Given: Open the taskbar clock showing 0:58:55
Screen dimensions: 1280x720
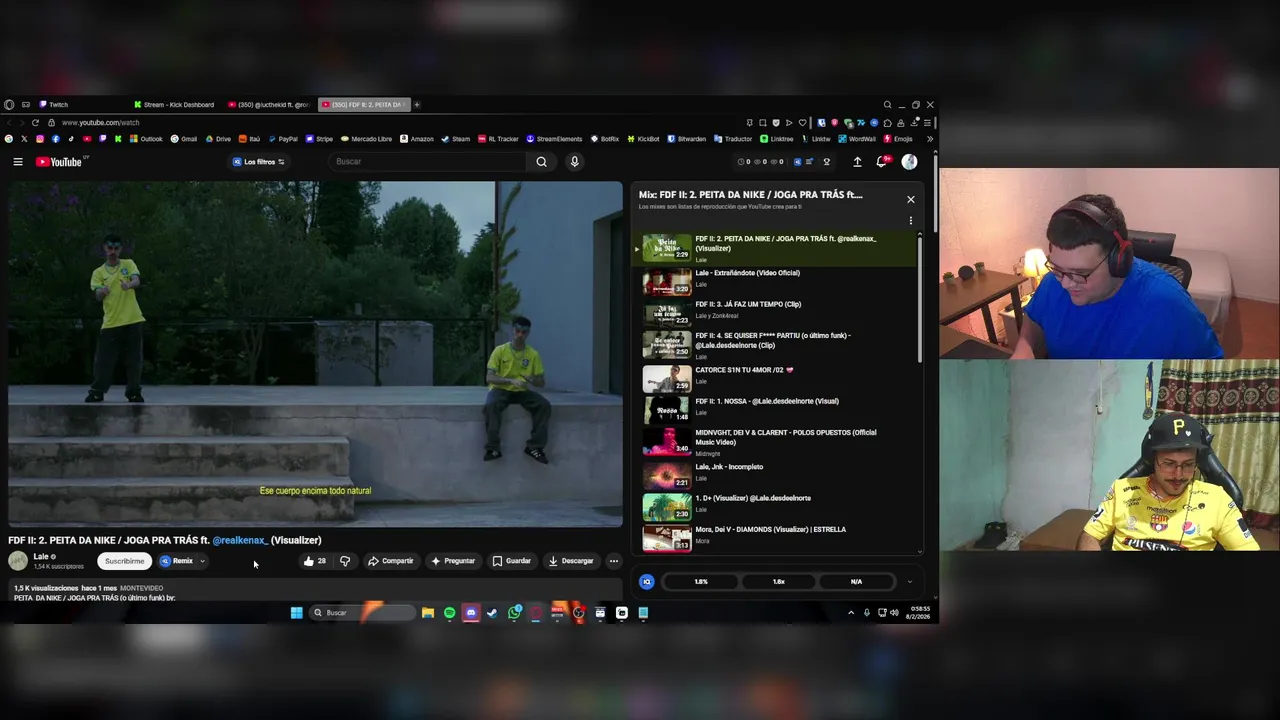Looking at the screenshot, I should pos(920,613).
